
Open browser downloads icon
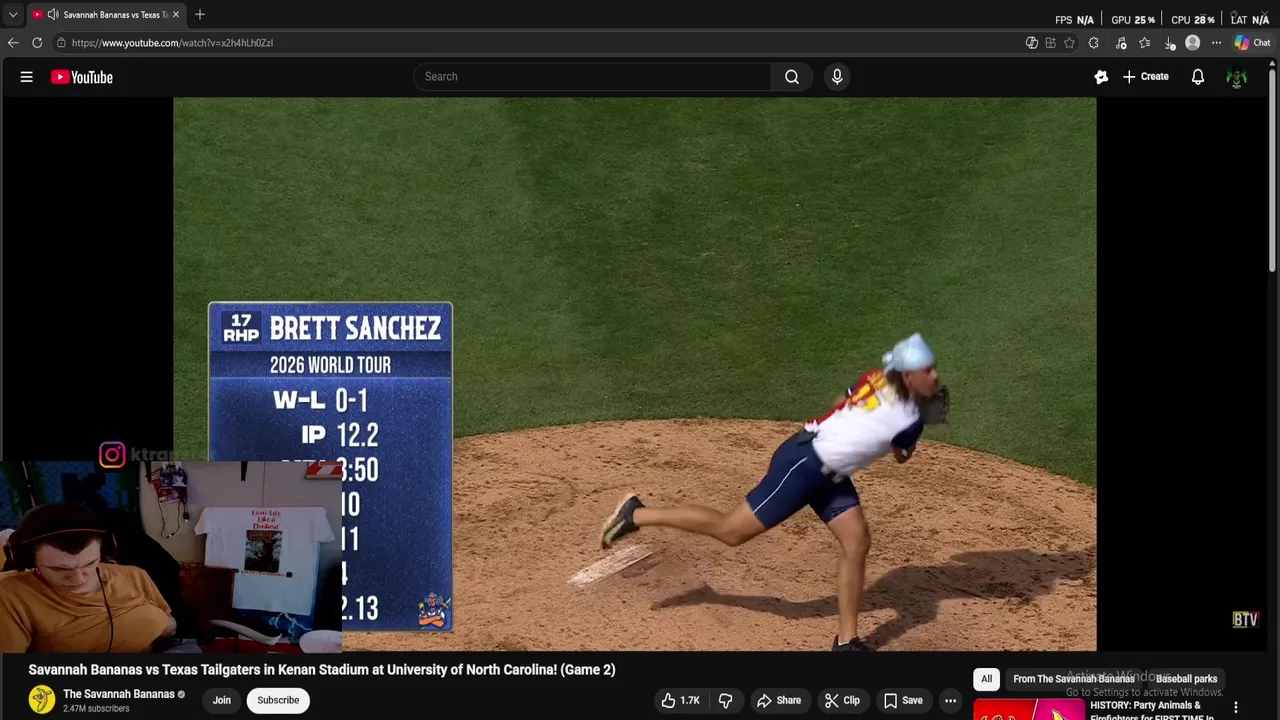[x=1170, y=43]
